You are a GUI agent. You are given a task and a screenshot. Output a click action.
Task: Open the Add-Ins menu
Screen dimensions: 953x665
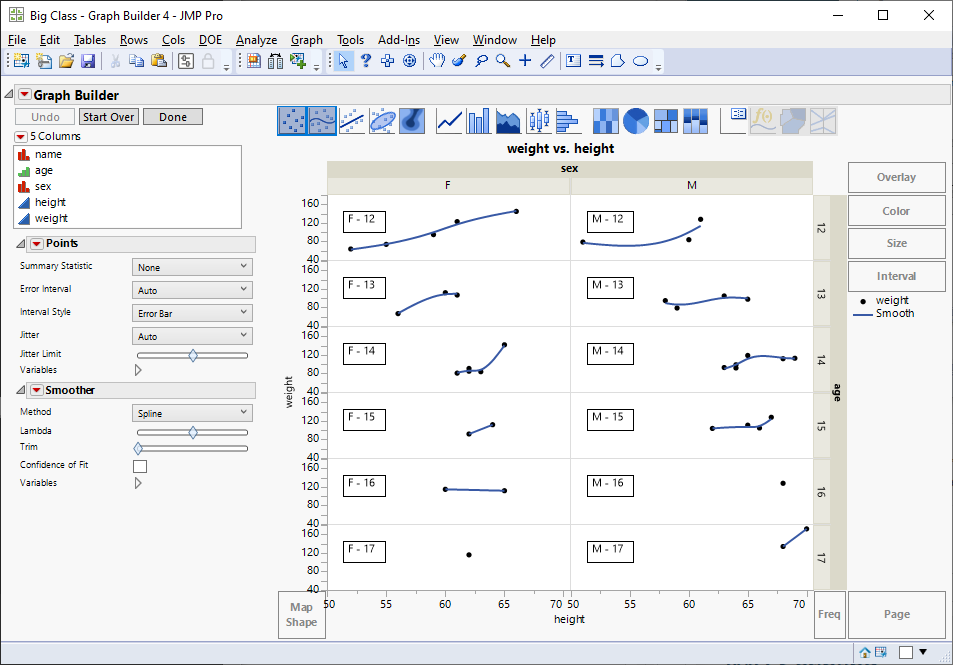(399, 40)
